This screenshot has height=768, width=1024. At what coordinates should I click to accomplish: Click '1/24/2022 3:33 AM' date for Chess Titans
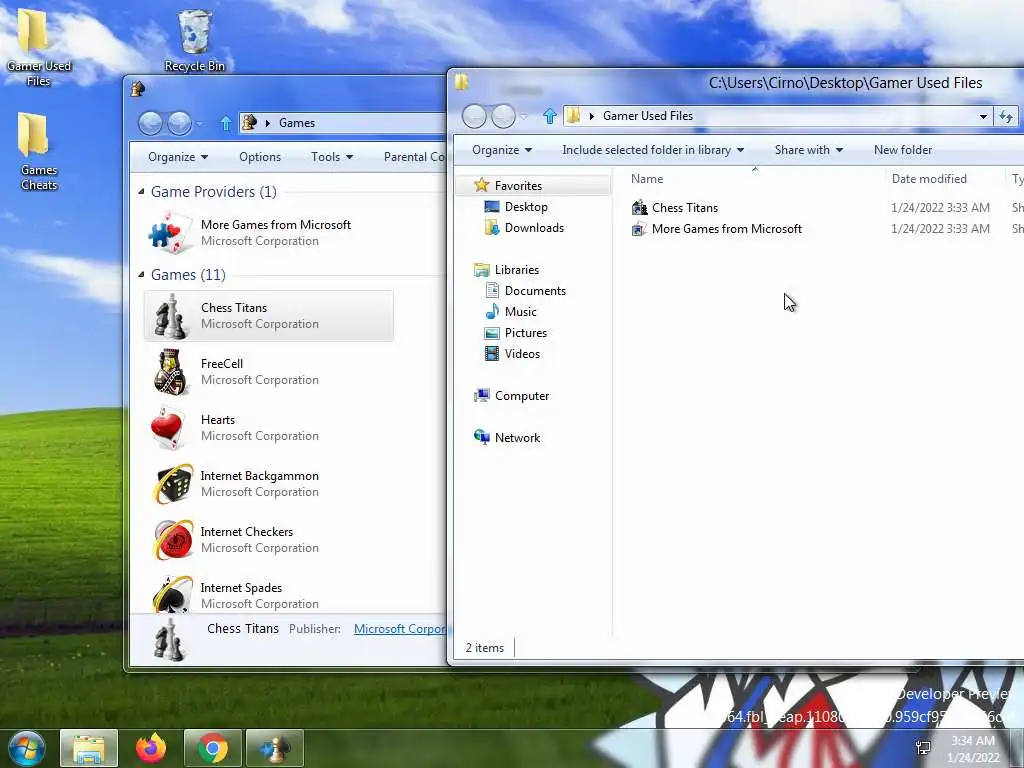click(x=940, y=208)
